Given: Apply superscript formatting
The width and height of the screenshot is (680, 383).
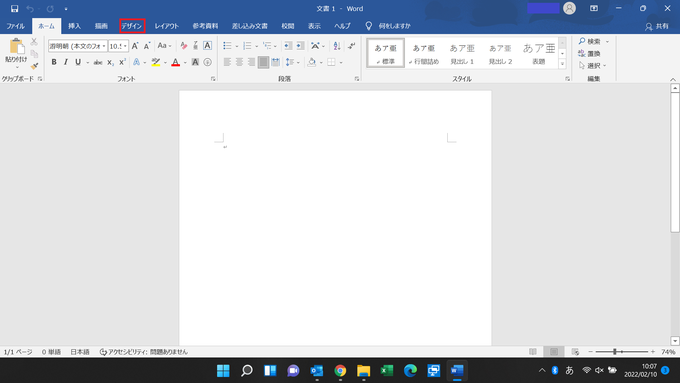Looking at the screenshot, I should [122, 62].
